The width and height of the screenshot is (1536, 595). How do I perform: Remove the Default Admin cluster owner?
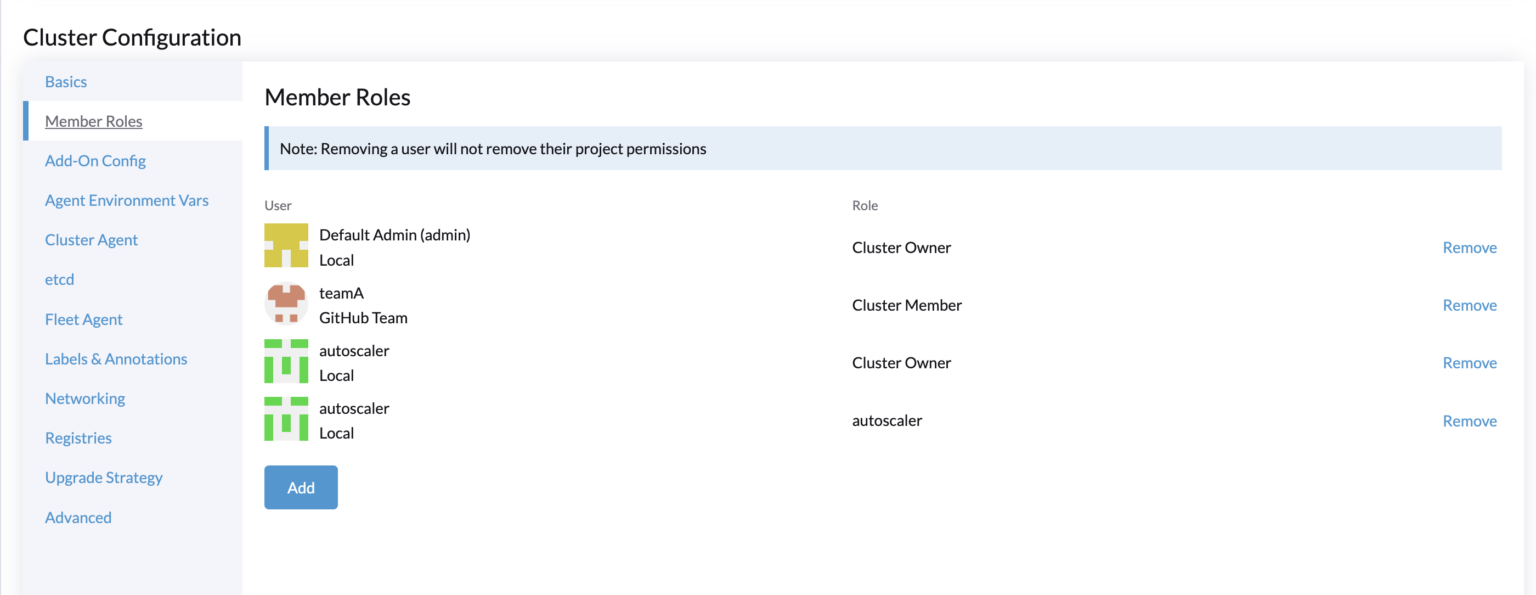pyautogui.click(x=1469, y=248)
